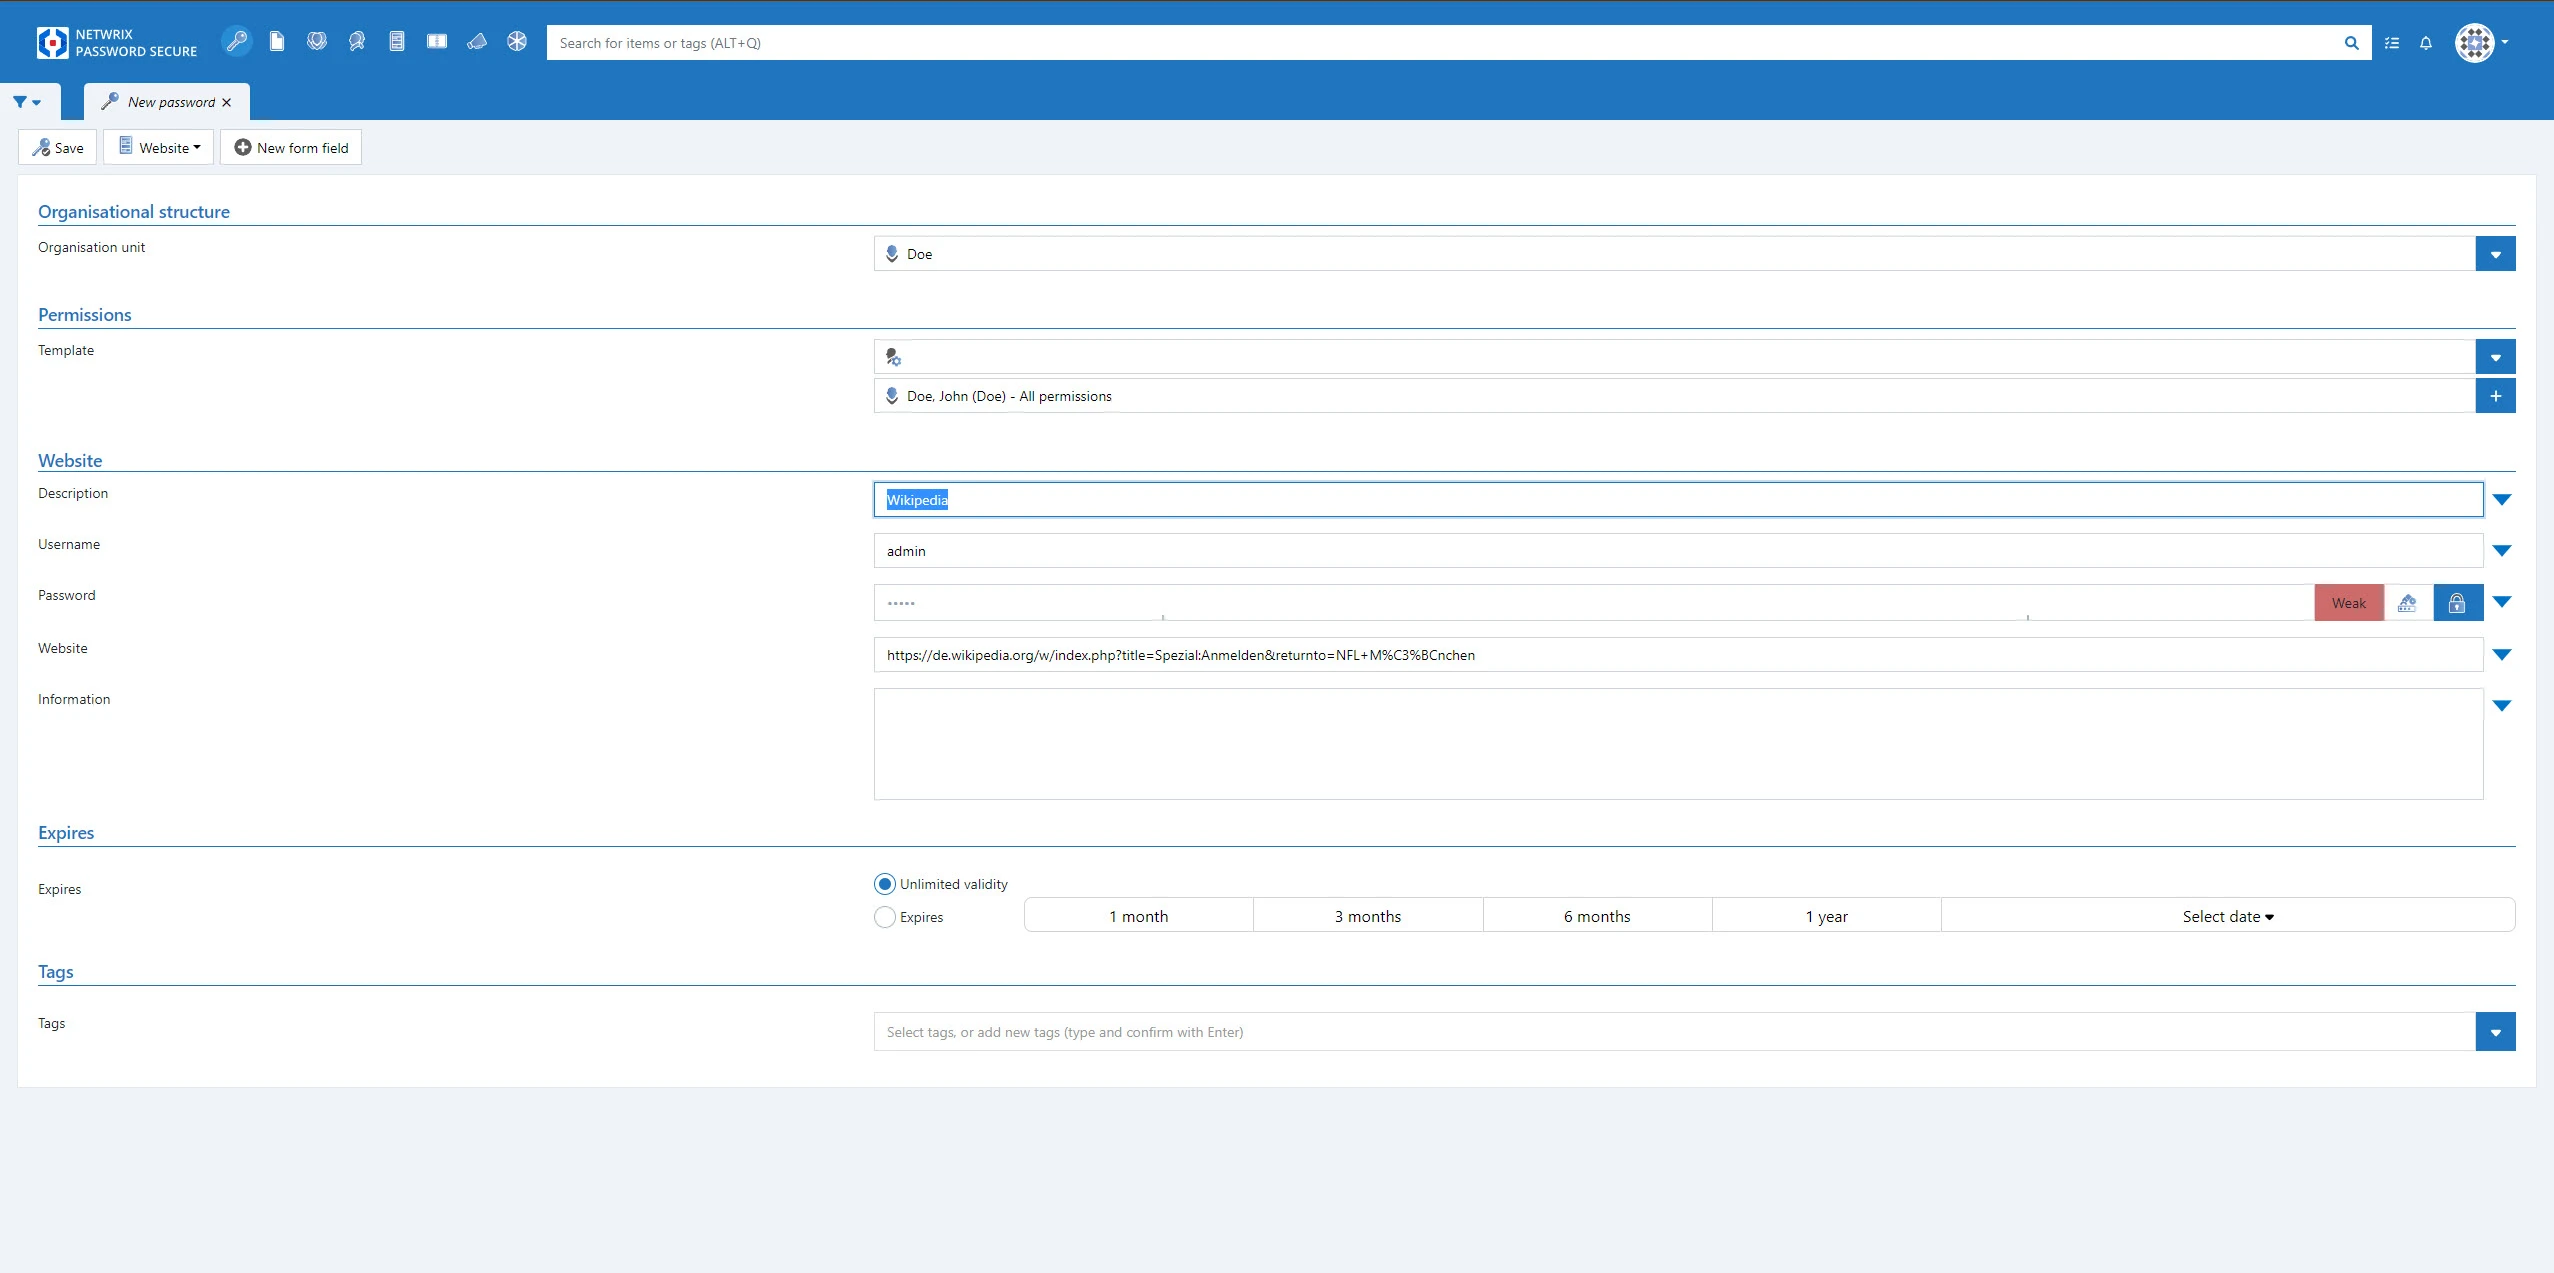Click the Description field containing Wikipedia

pyautogui.click(x=1678, y=500)
